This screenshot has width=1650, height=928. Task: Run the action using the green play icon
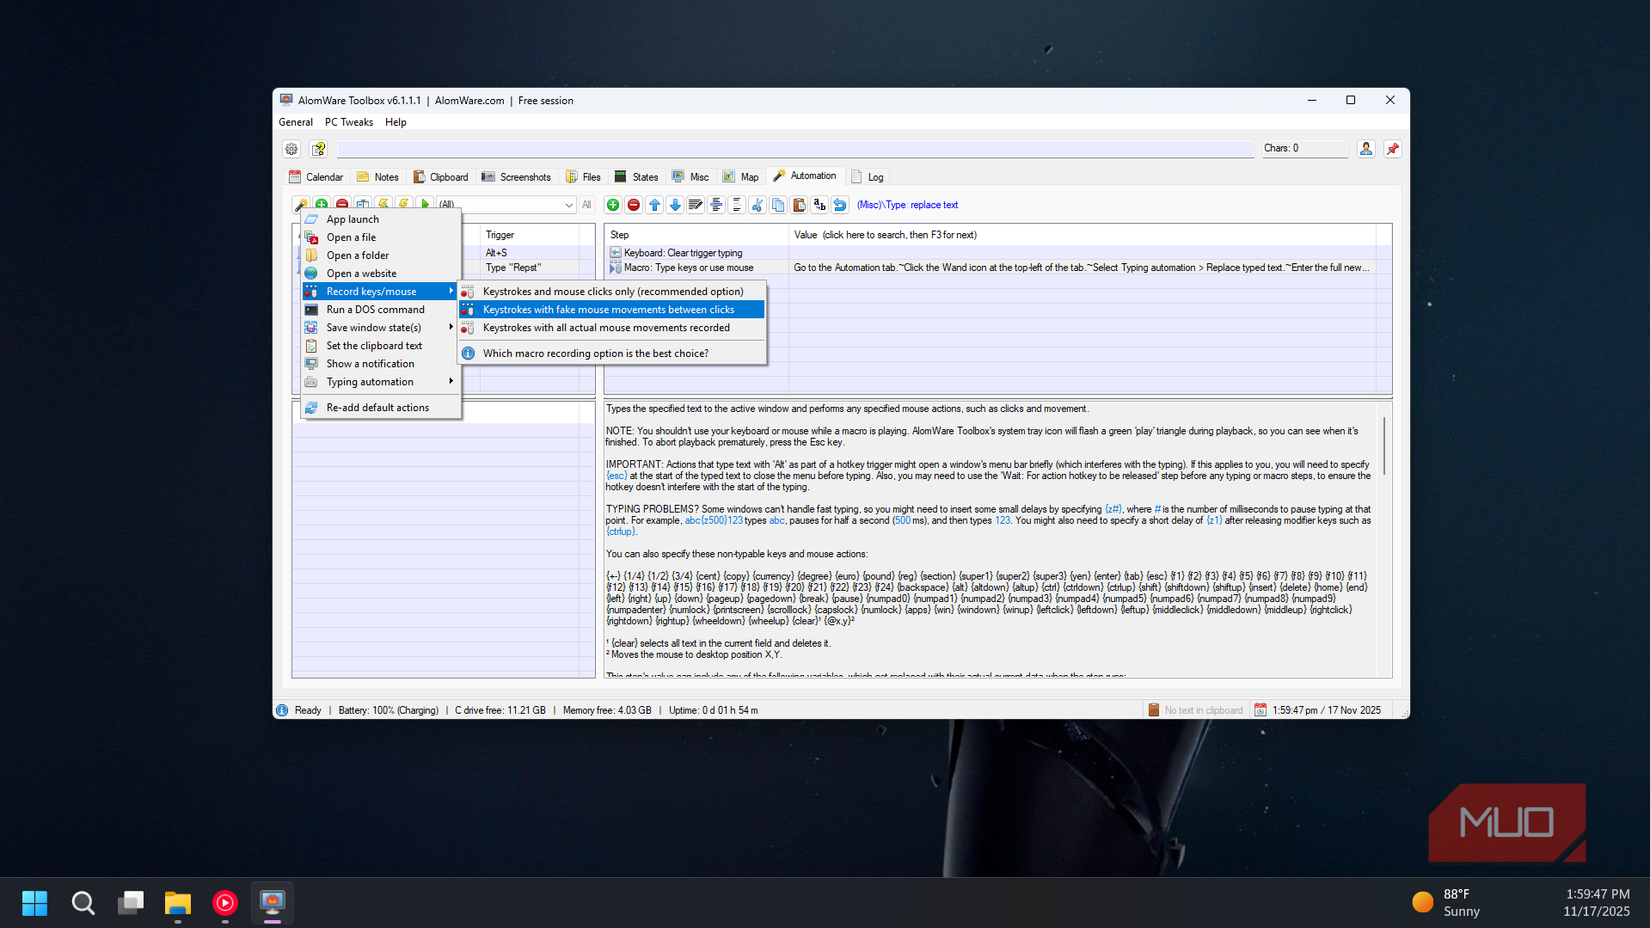(x=424, y=204)
